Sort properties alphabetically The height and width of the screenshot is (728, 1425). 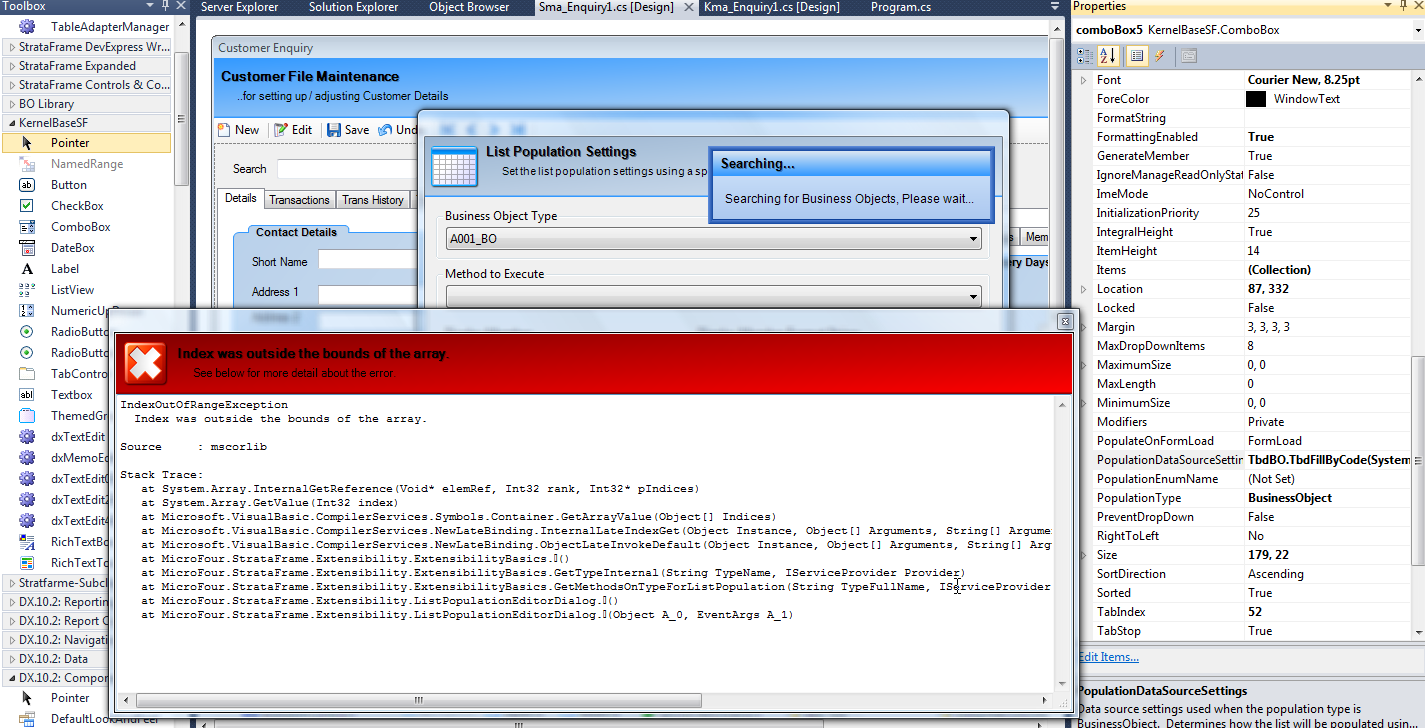pyautogui.click(x=1109, y=56)
